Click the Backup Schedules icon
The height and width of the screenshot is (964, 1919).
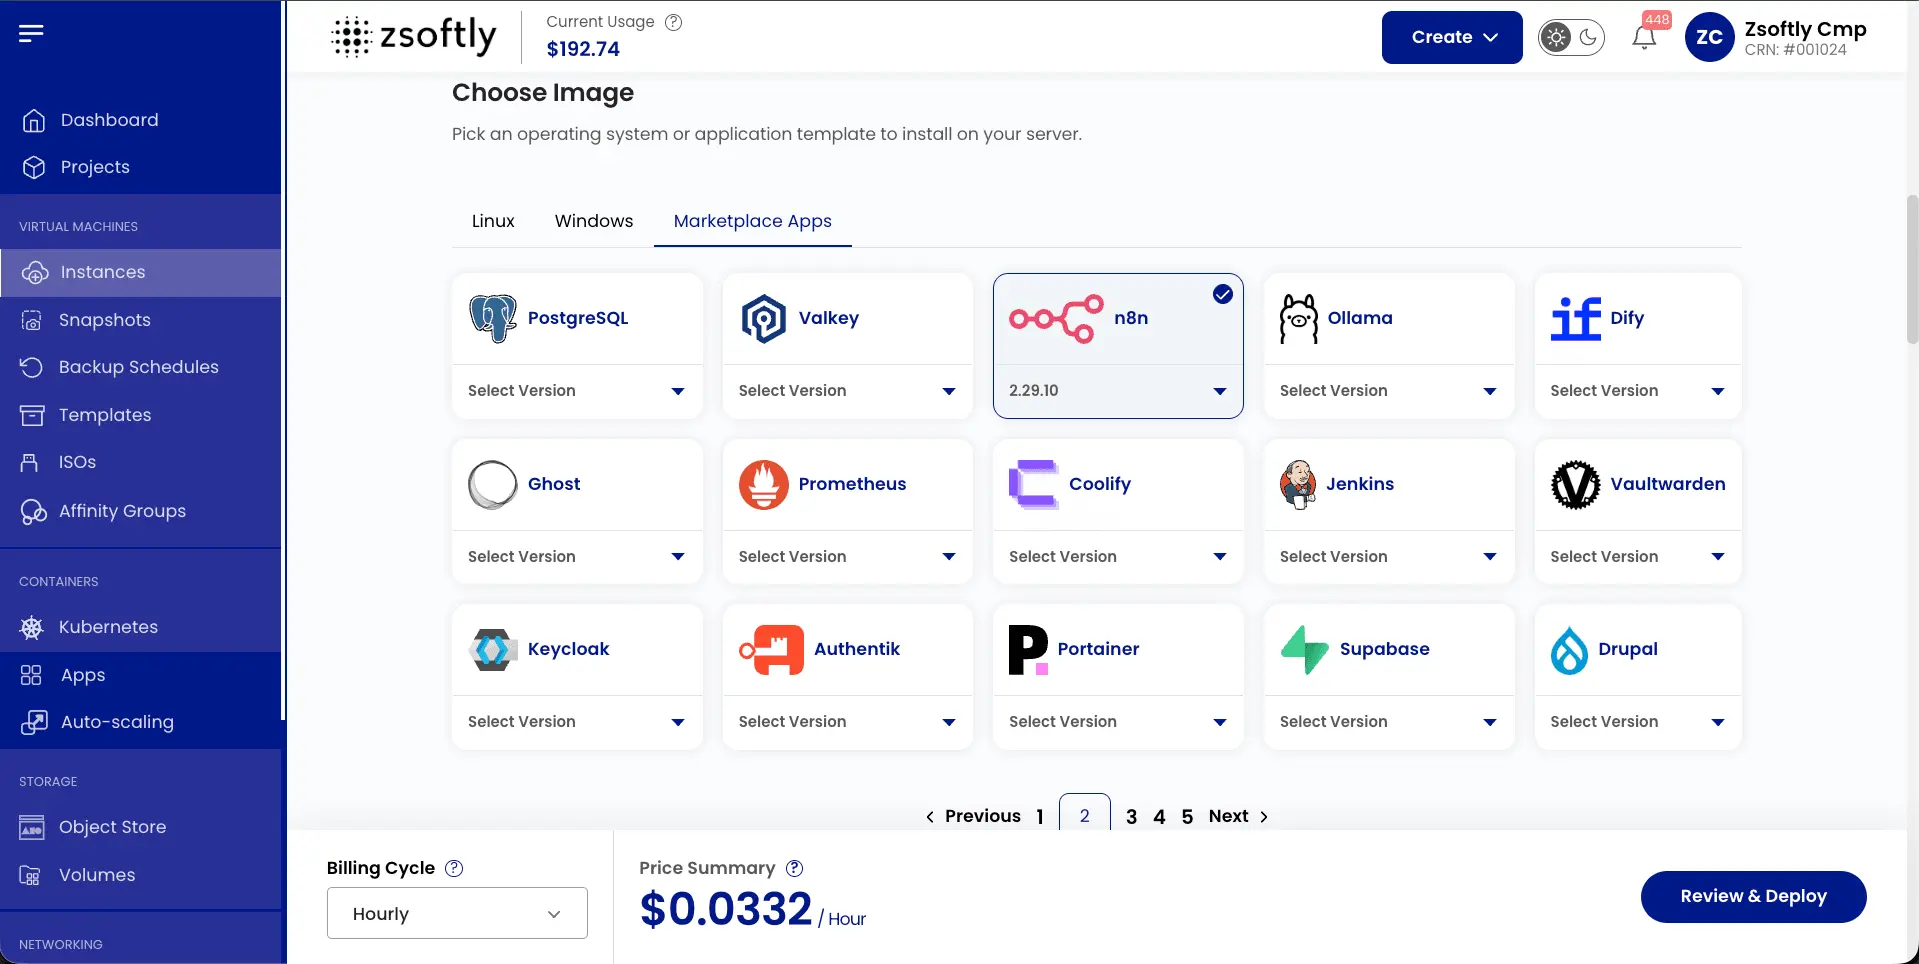(x=32, y=367)
